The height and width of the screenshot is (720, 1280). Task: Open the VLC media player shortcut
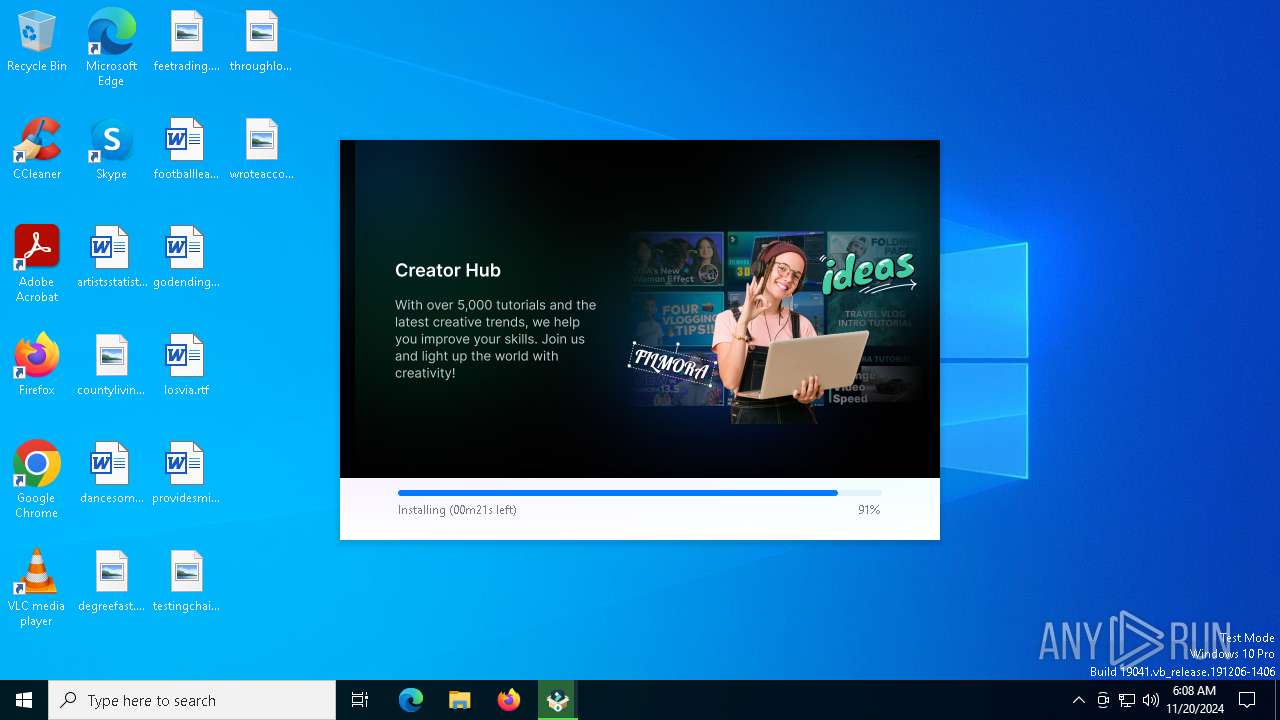pos(37,588)
